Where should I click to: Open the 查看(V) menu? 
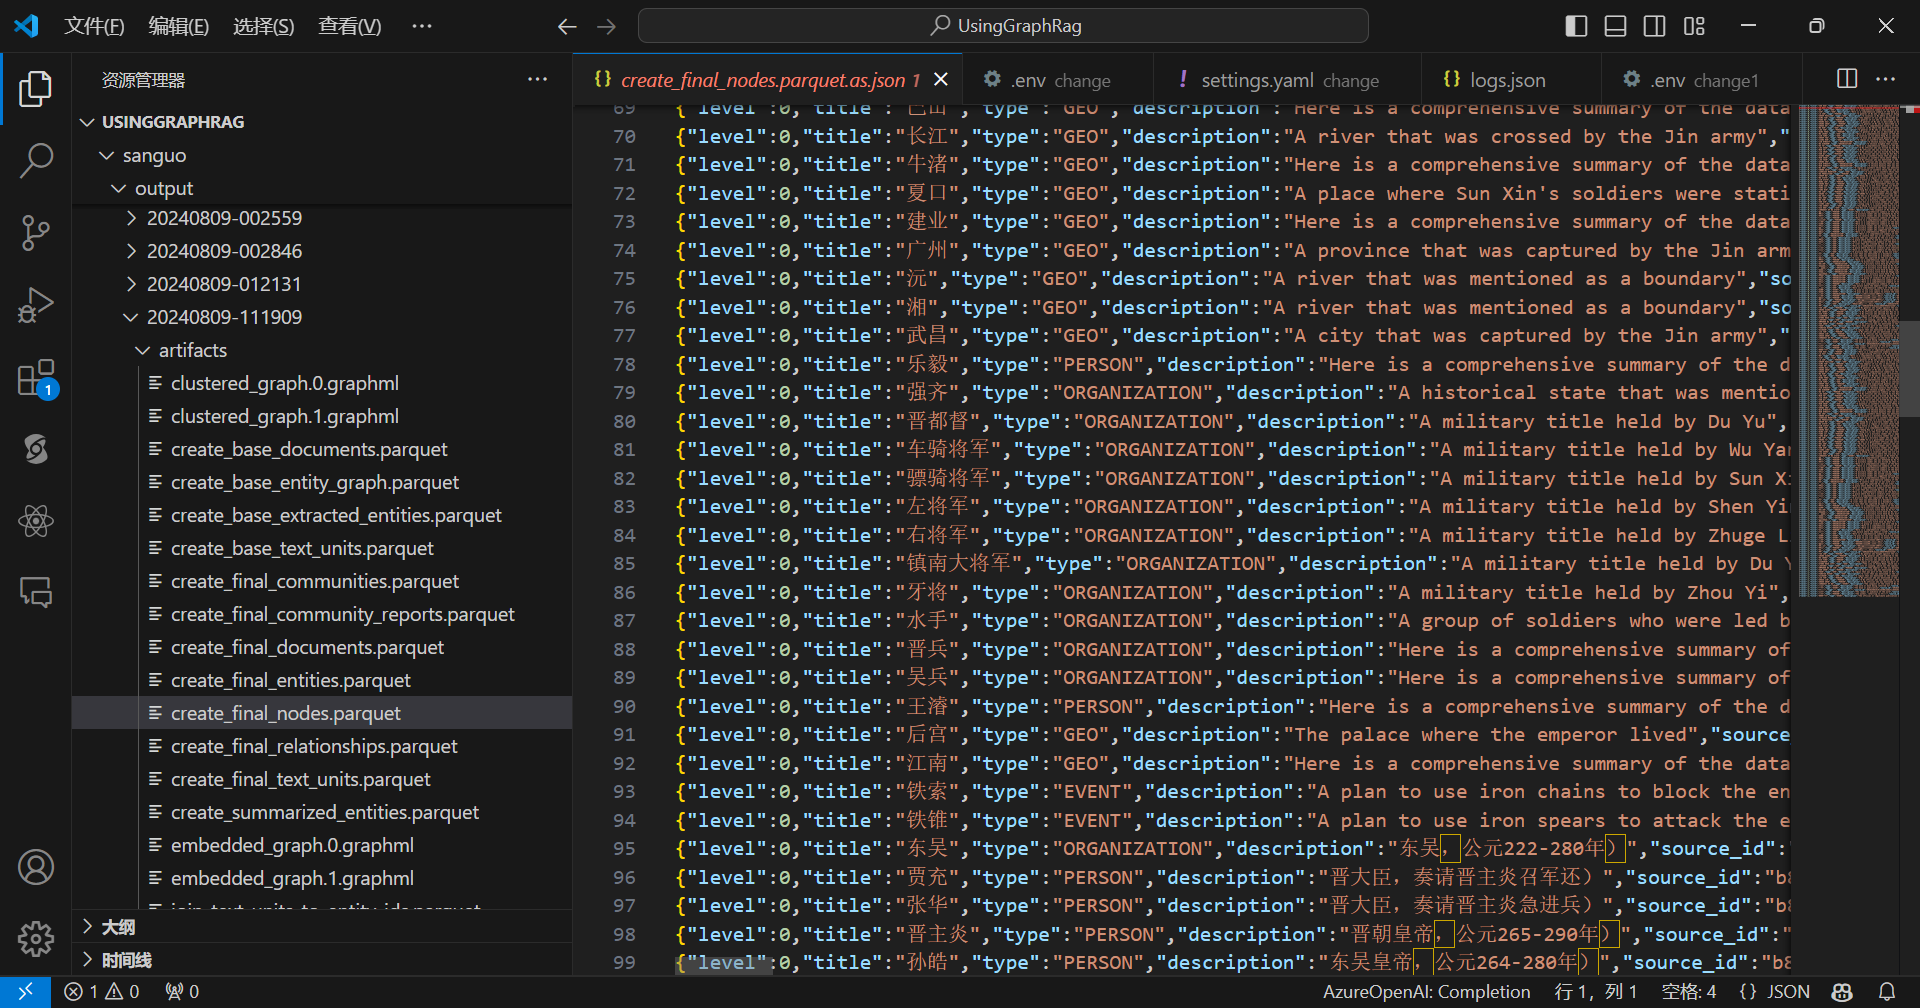point(349,26)
